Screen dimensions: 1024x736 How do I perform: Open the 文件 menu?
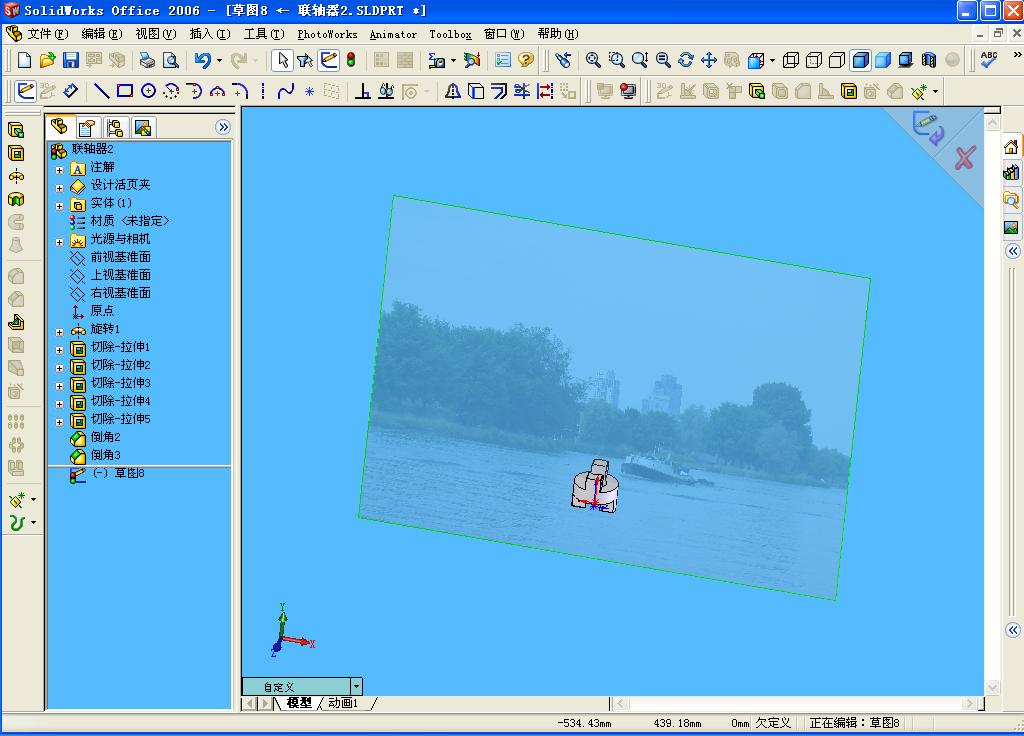[x=47, y=33]
